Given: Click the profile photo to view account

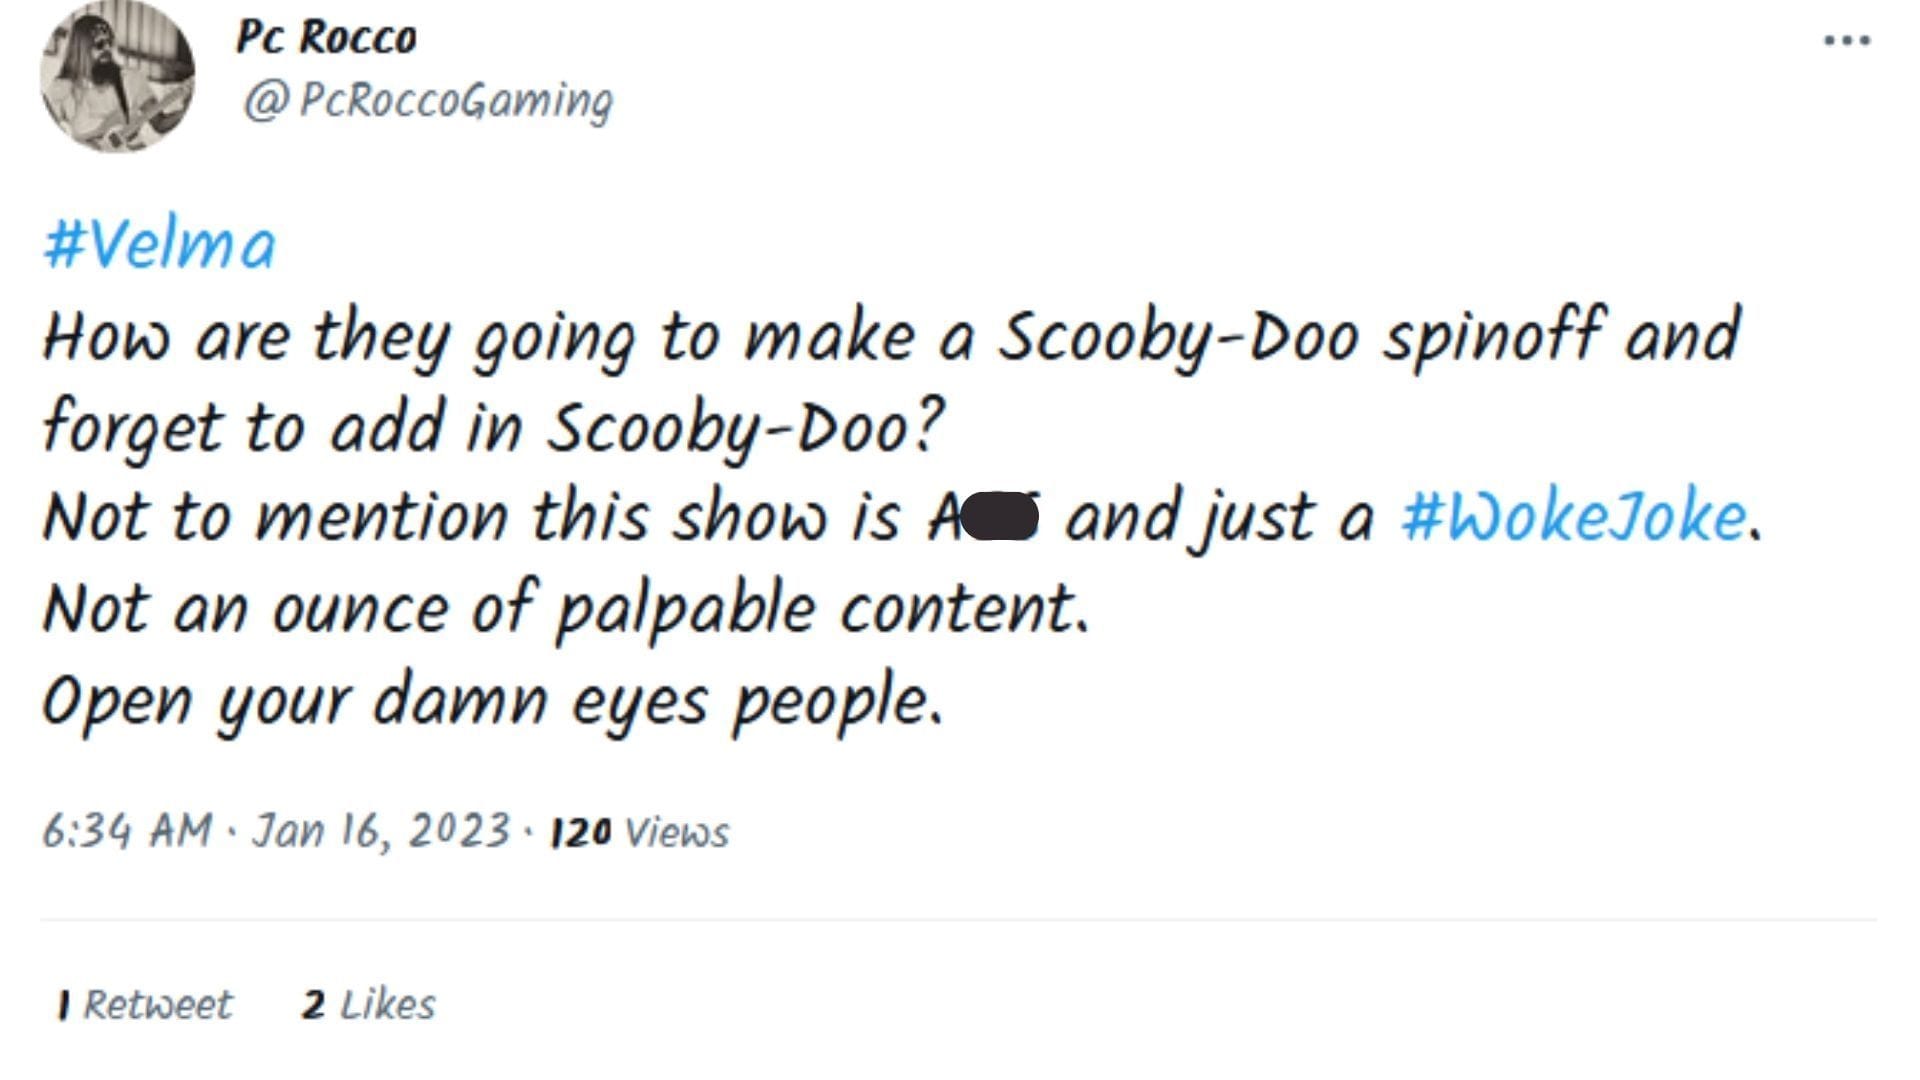Looking at the screenshot, I should click(x=118, y=75).
